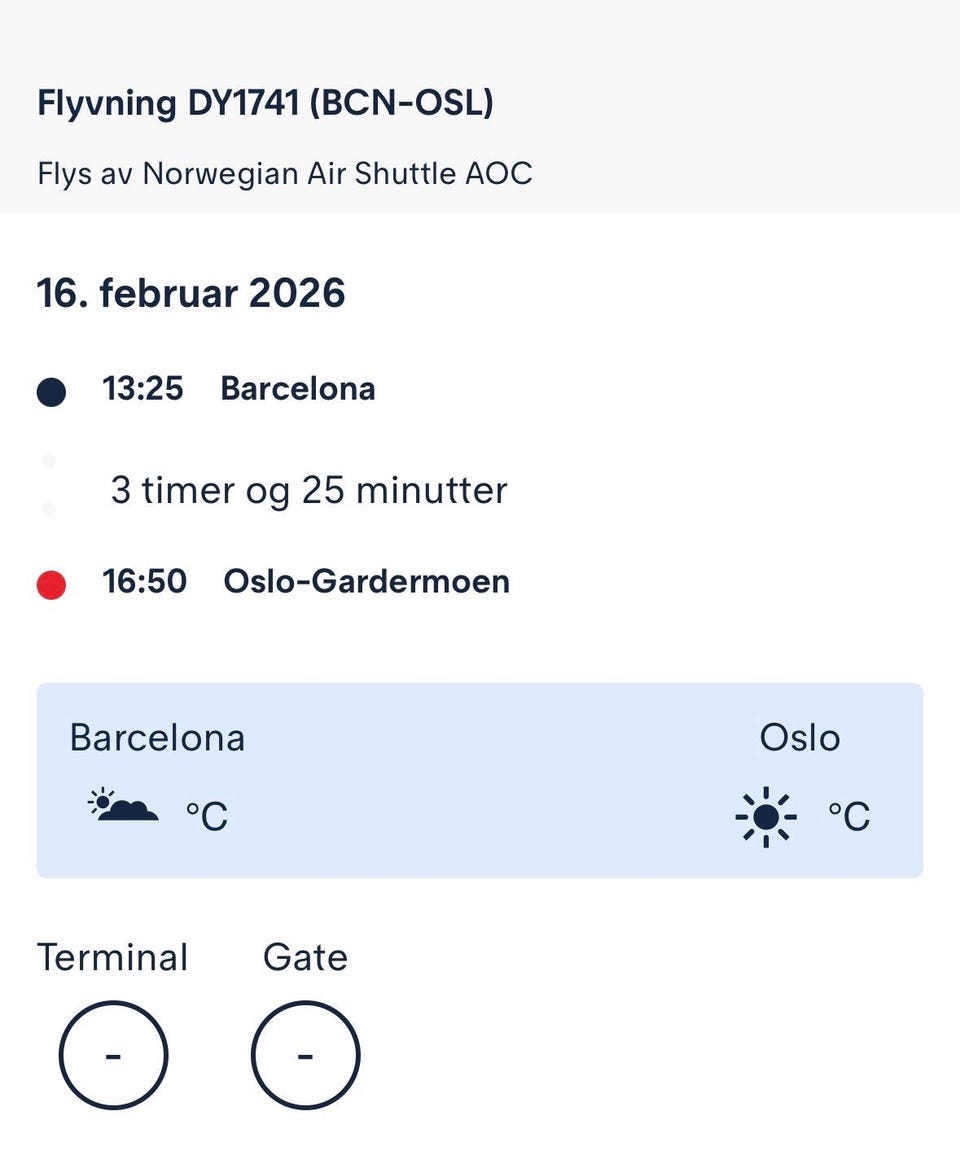Click the 3 timer og 25 minutter duration
The image size is (960, 1168).
tap(309, 491)
